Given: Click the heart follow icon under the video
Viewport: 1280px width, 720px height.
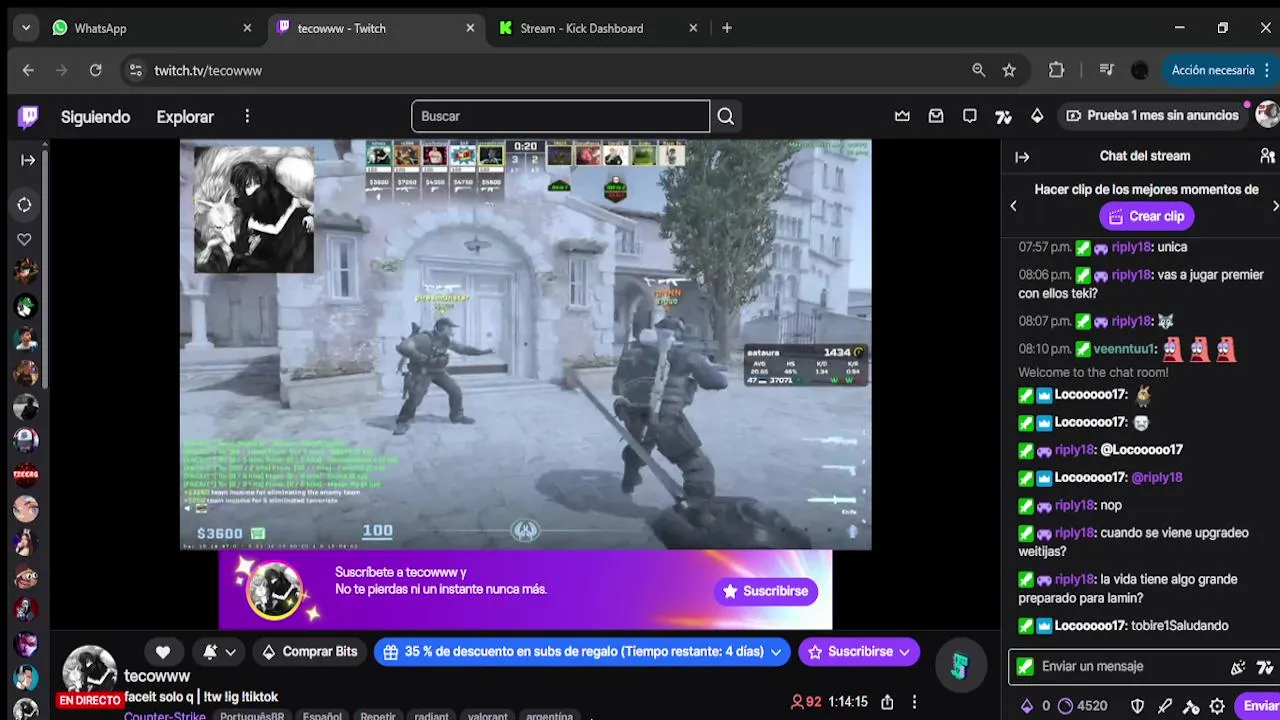Looking at the screenshot, I should [163, 652].
